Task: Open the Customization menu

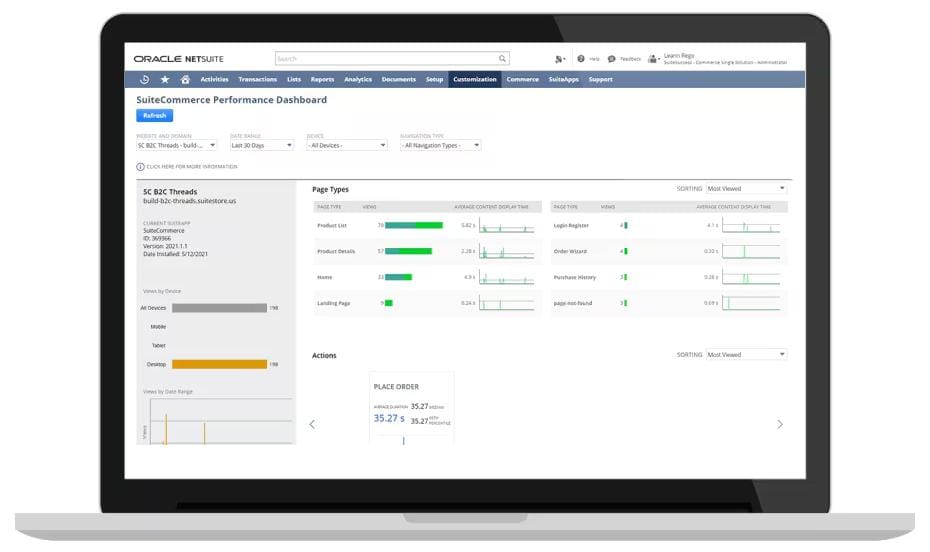Action: coord(474,79)
